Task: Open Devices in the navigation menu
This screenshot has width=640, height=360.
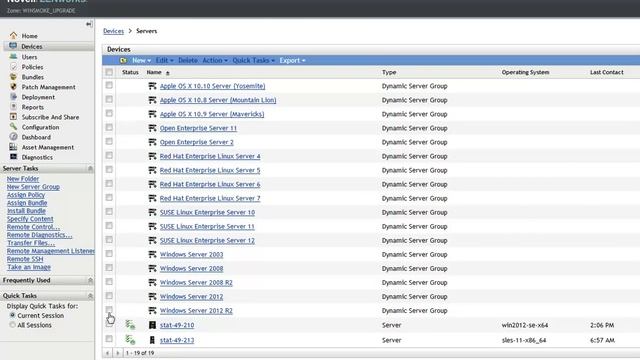Action: click(32, 47)
